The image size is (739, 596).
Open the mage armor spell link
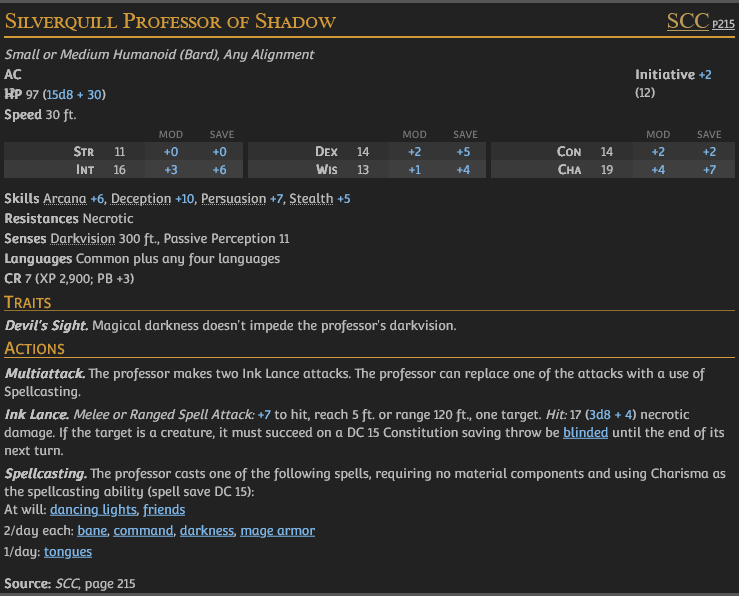(x=277, y=530)
